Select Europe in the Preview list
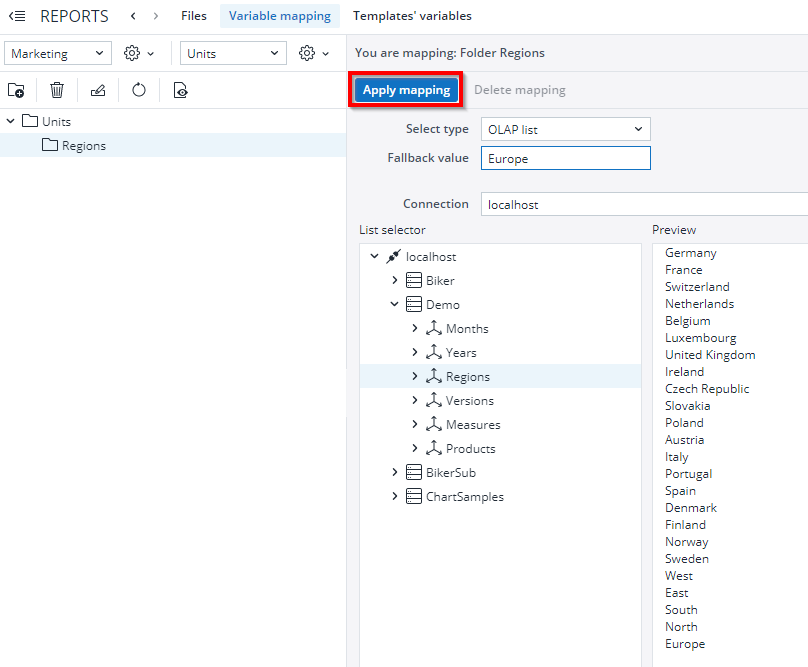This screenshot has height=667, width=808. tap(685, 644)
